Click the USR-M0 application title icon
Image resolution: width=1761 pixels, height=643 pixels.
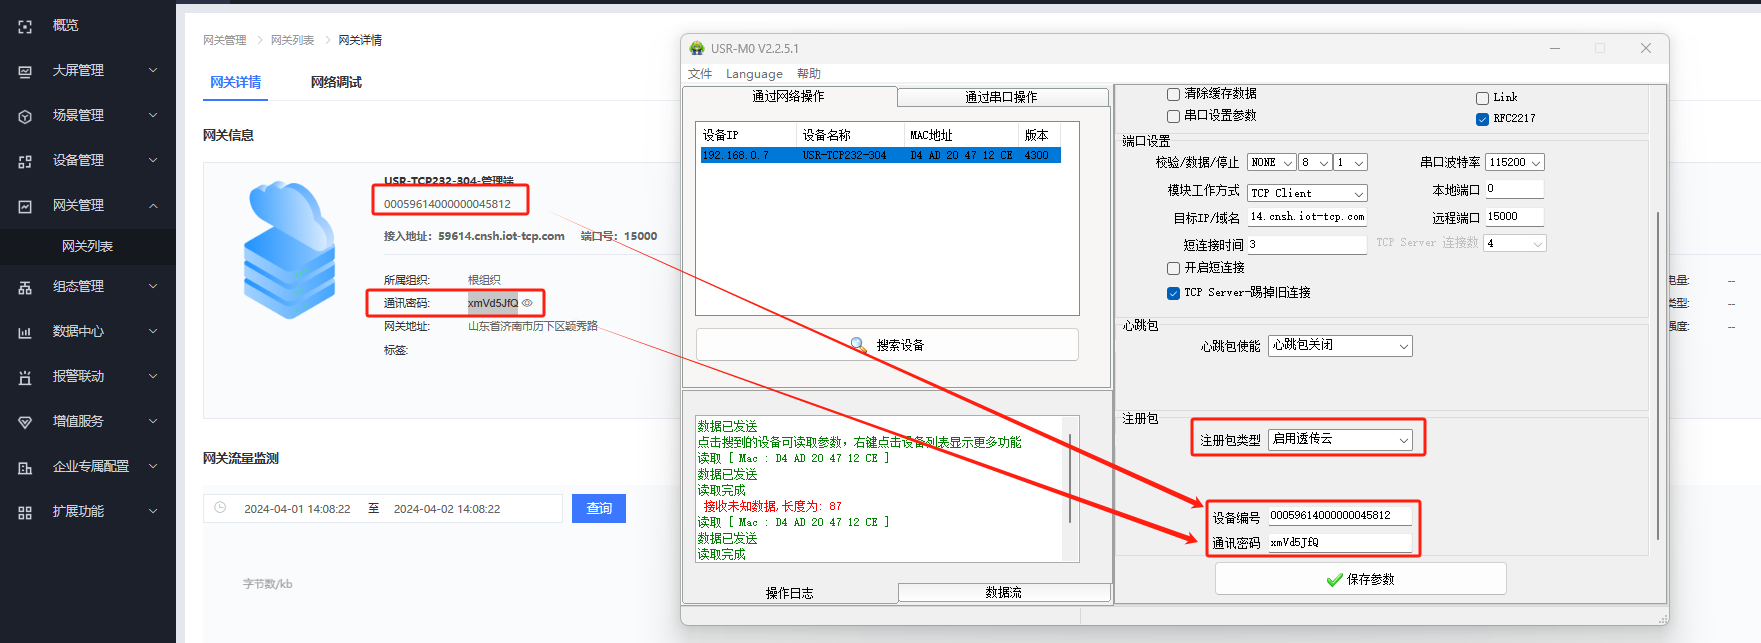coord(697,48)
